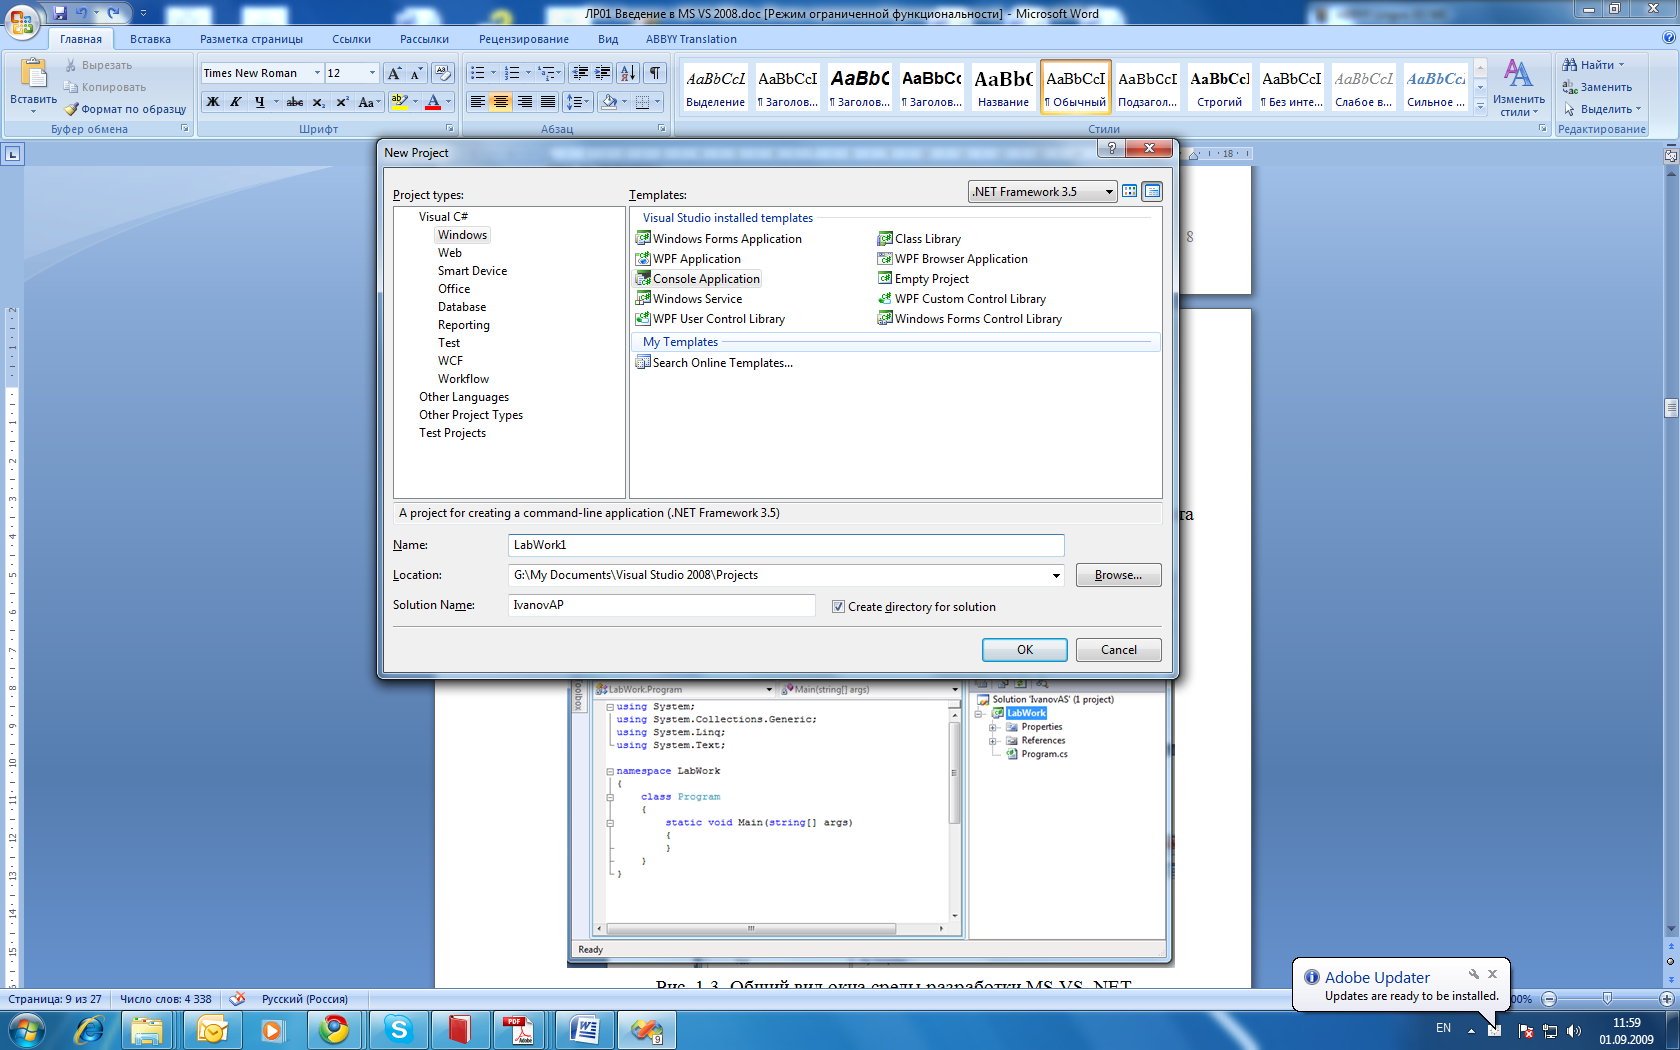Click the Sort icon in Абзац group

[x=628, y=73]
